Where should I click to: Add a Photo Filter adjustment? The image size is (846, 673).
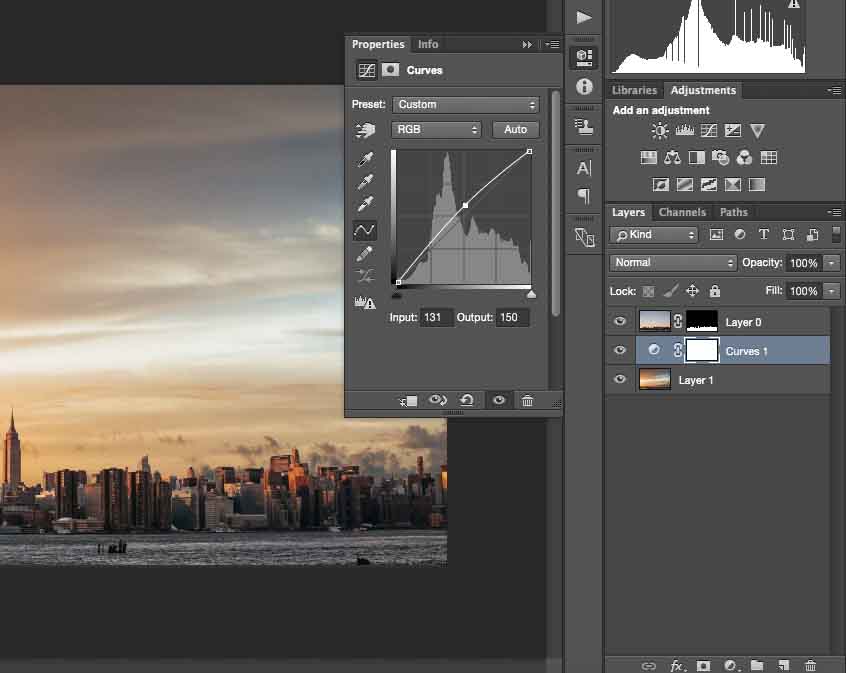click(x=720, y=158)
